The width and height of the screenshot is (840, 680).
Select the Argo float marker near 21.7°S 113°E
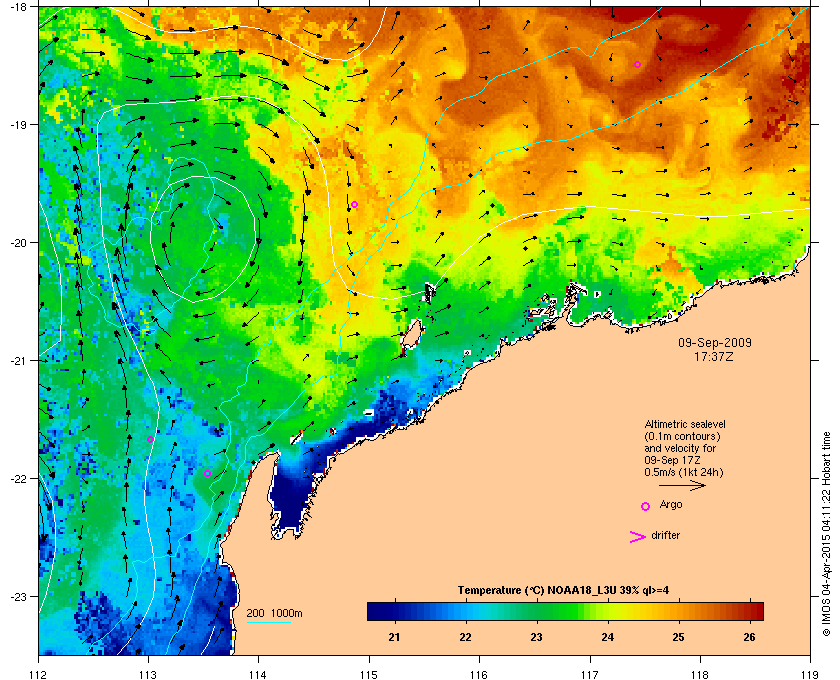[151, 439]
